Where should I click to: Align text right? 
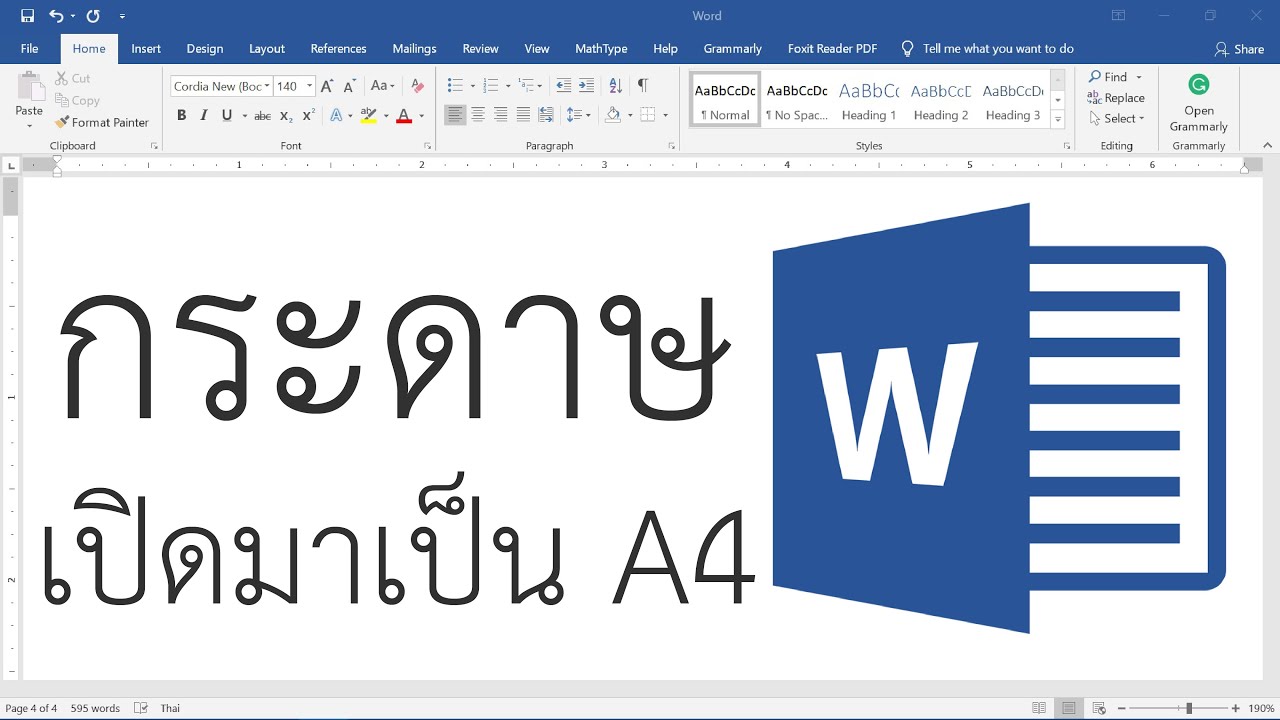pyautogui.click(x=500, y=115)
